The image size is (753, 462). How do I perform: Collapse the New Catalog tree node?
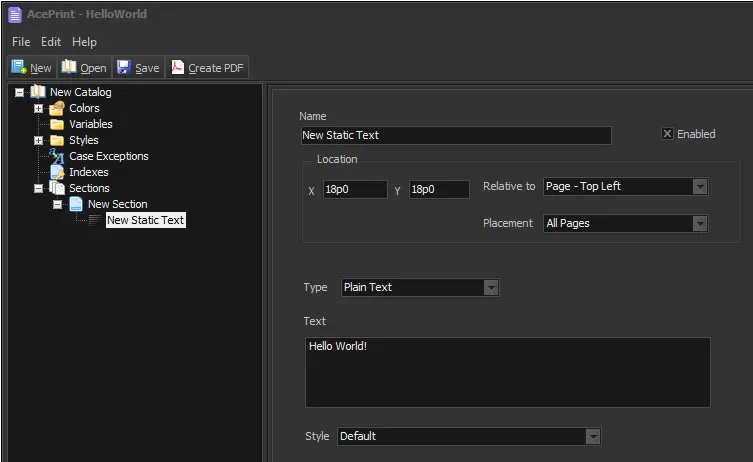(x=19, y=92)
